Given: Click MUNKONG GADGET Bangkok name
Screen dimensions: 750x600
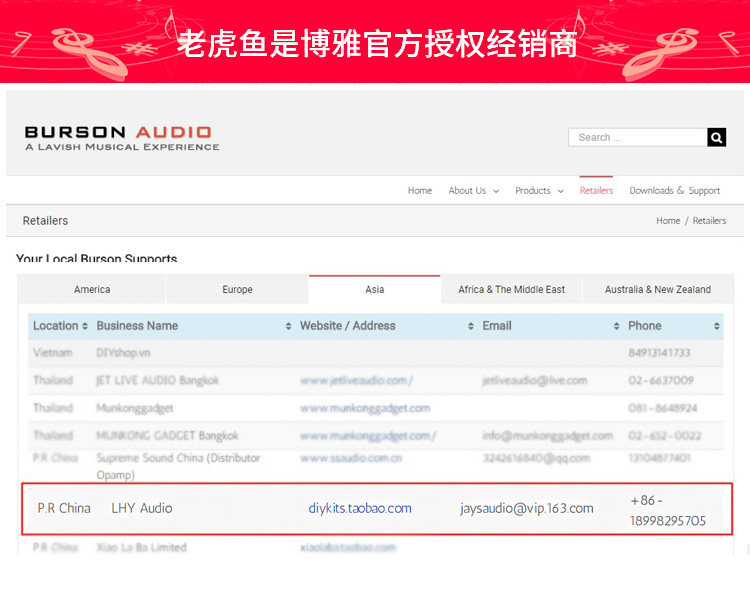Looking at the screenshot, I should click(167, 436).
